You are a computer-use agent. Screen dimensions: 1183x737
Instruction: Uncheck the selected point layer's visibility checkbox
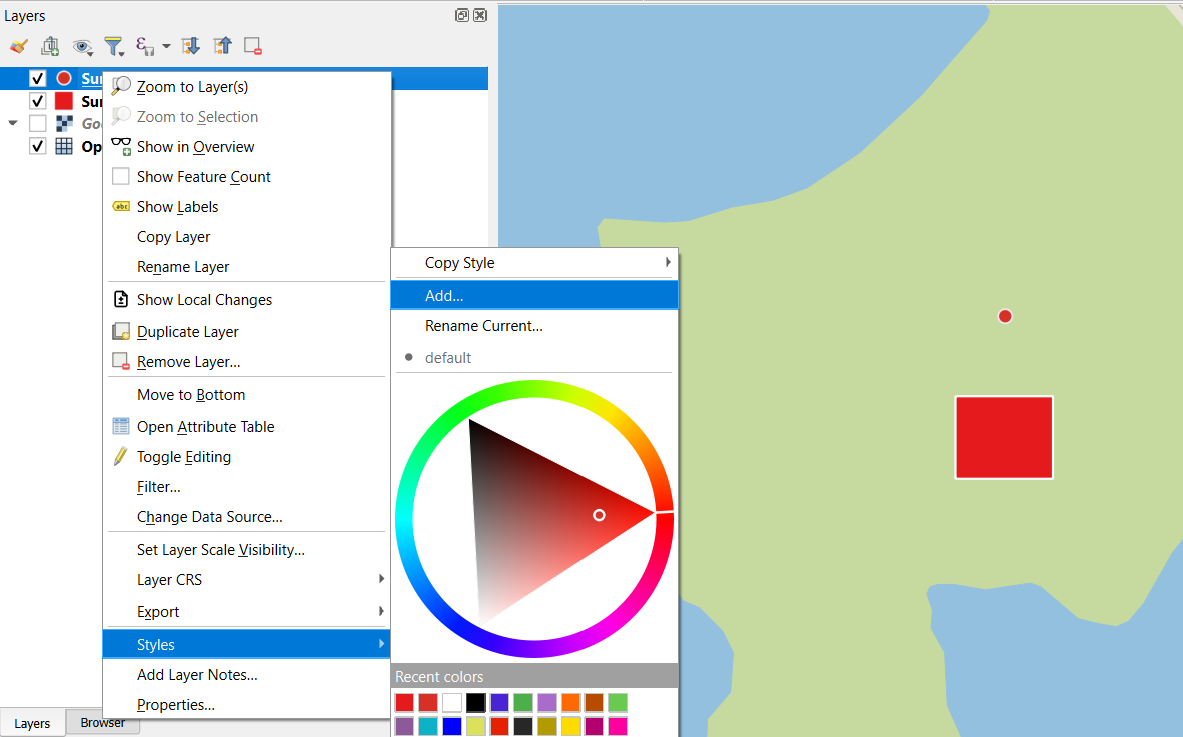[x=37, y=78]
